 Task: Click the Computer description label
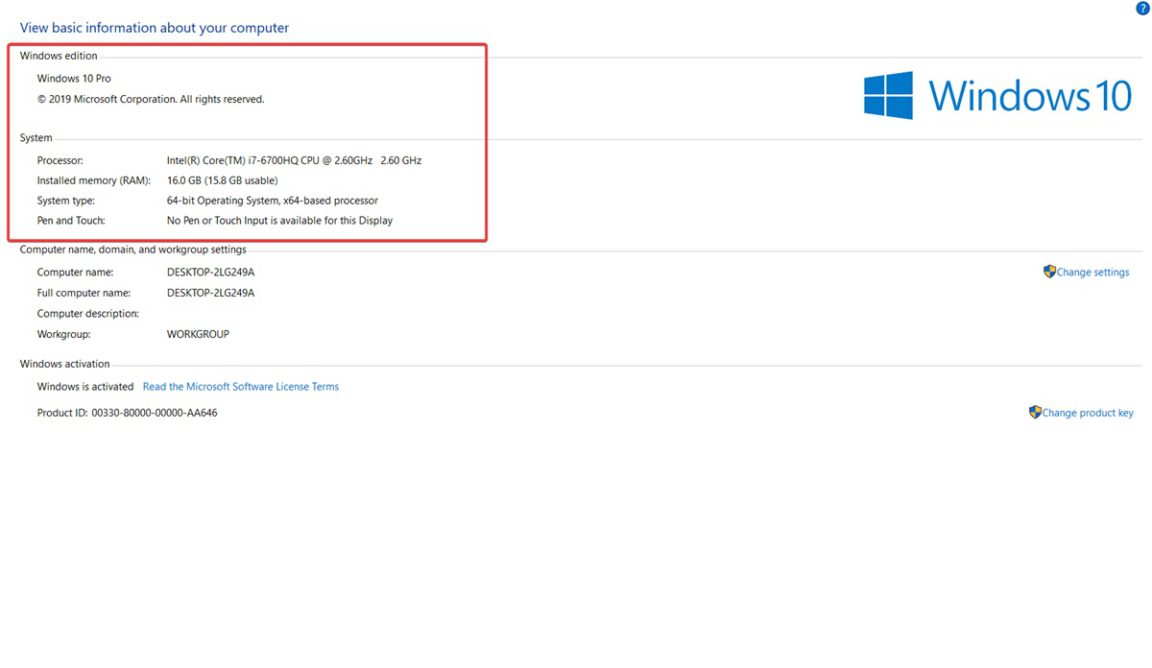87,313
